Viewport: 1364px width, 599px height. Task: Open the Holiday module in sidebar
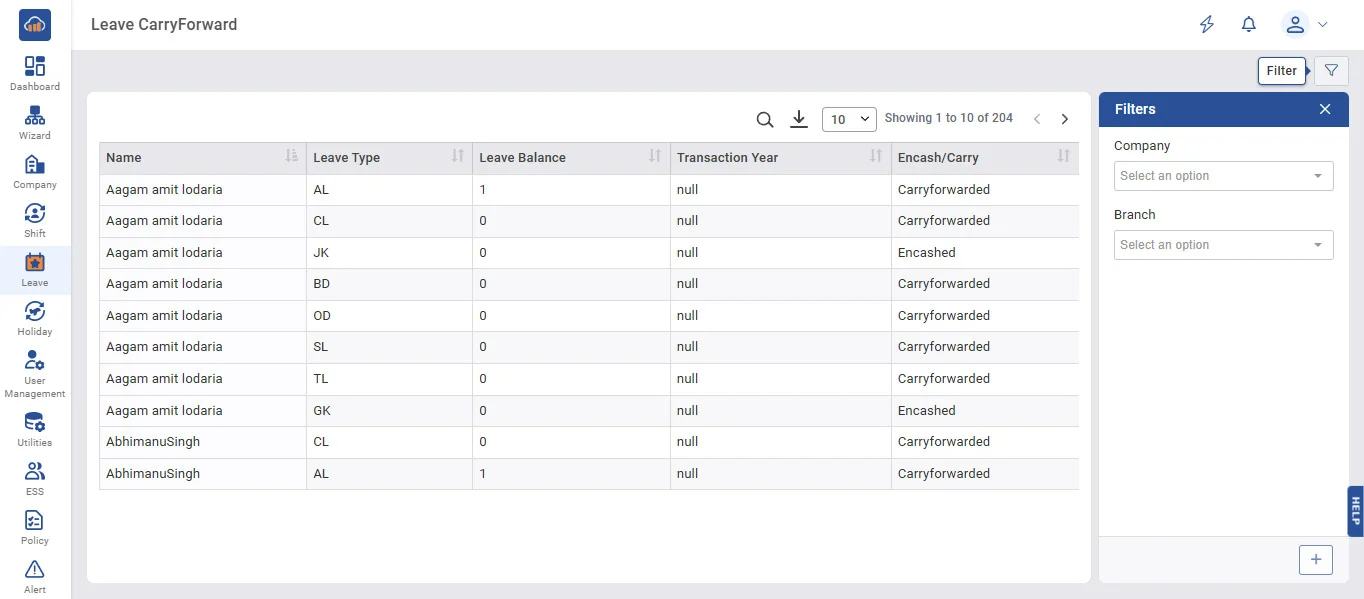[35, 318]
